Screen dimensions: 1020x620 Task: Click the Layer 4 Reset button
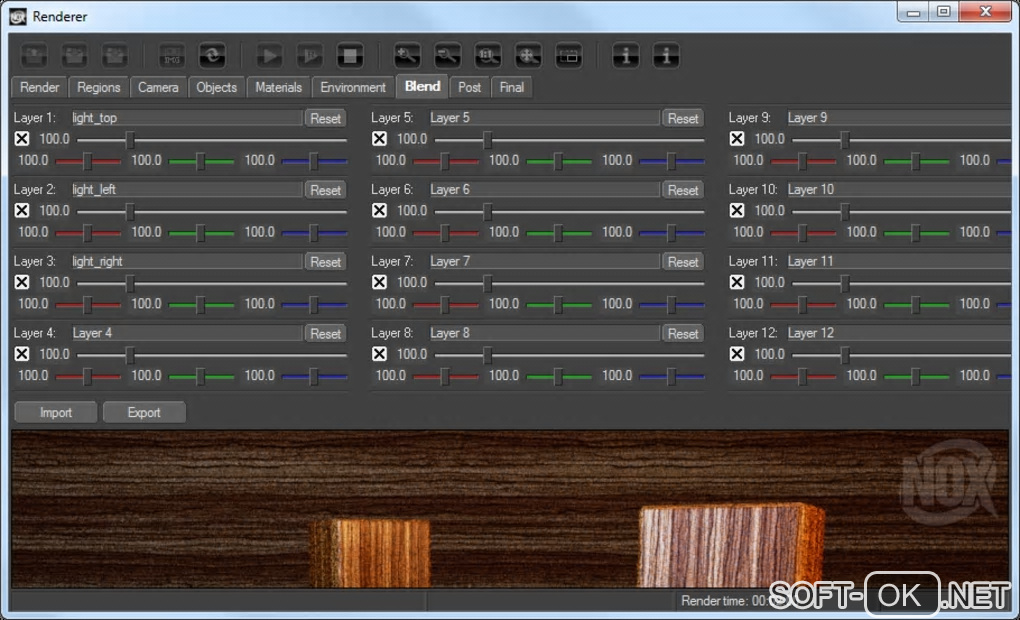coord(325,333)
